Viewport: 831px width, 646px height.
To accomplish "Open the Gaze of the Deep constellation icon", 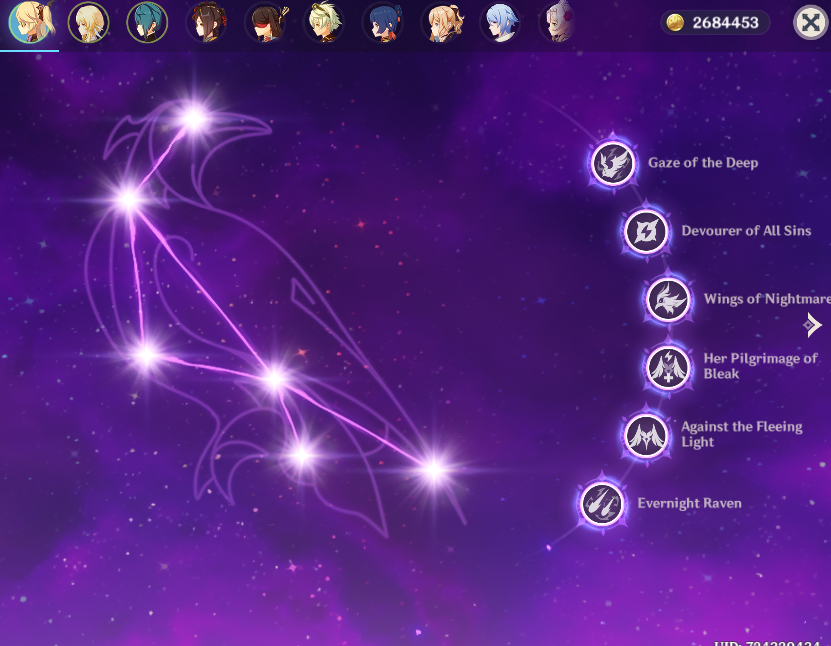I will coord(613,163).
